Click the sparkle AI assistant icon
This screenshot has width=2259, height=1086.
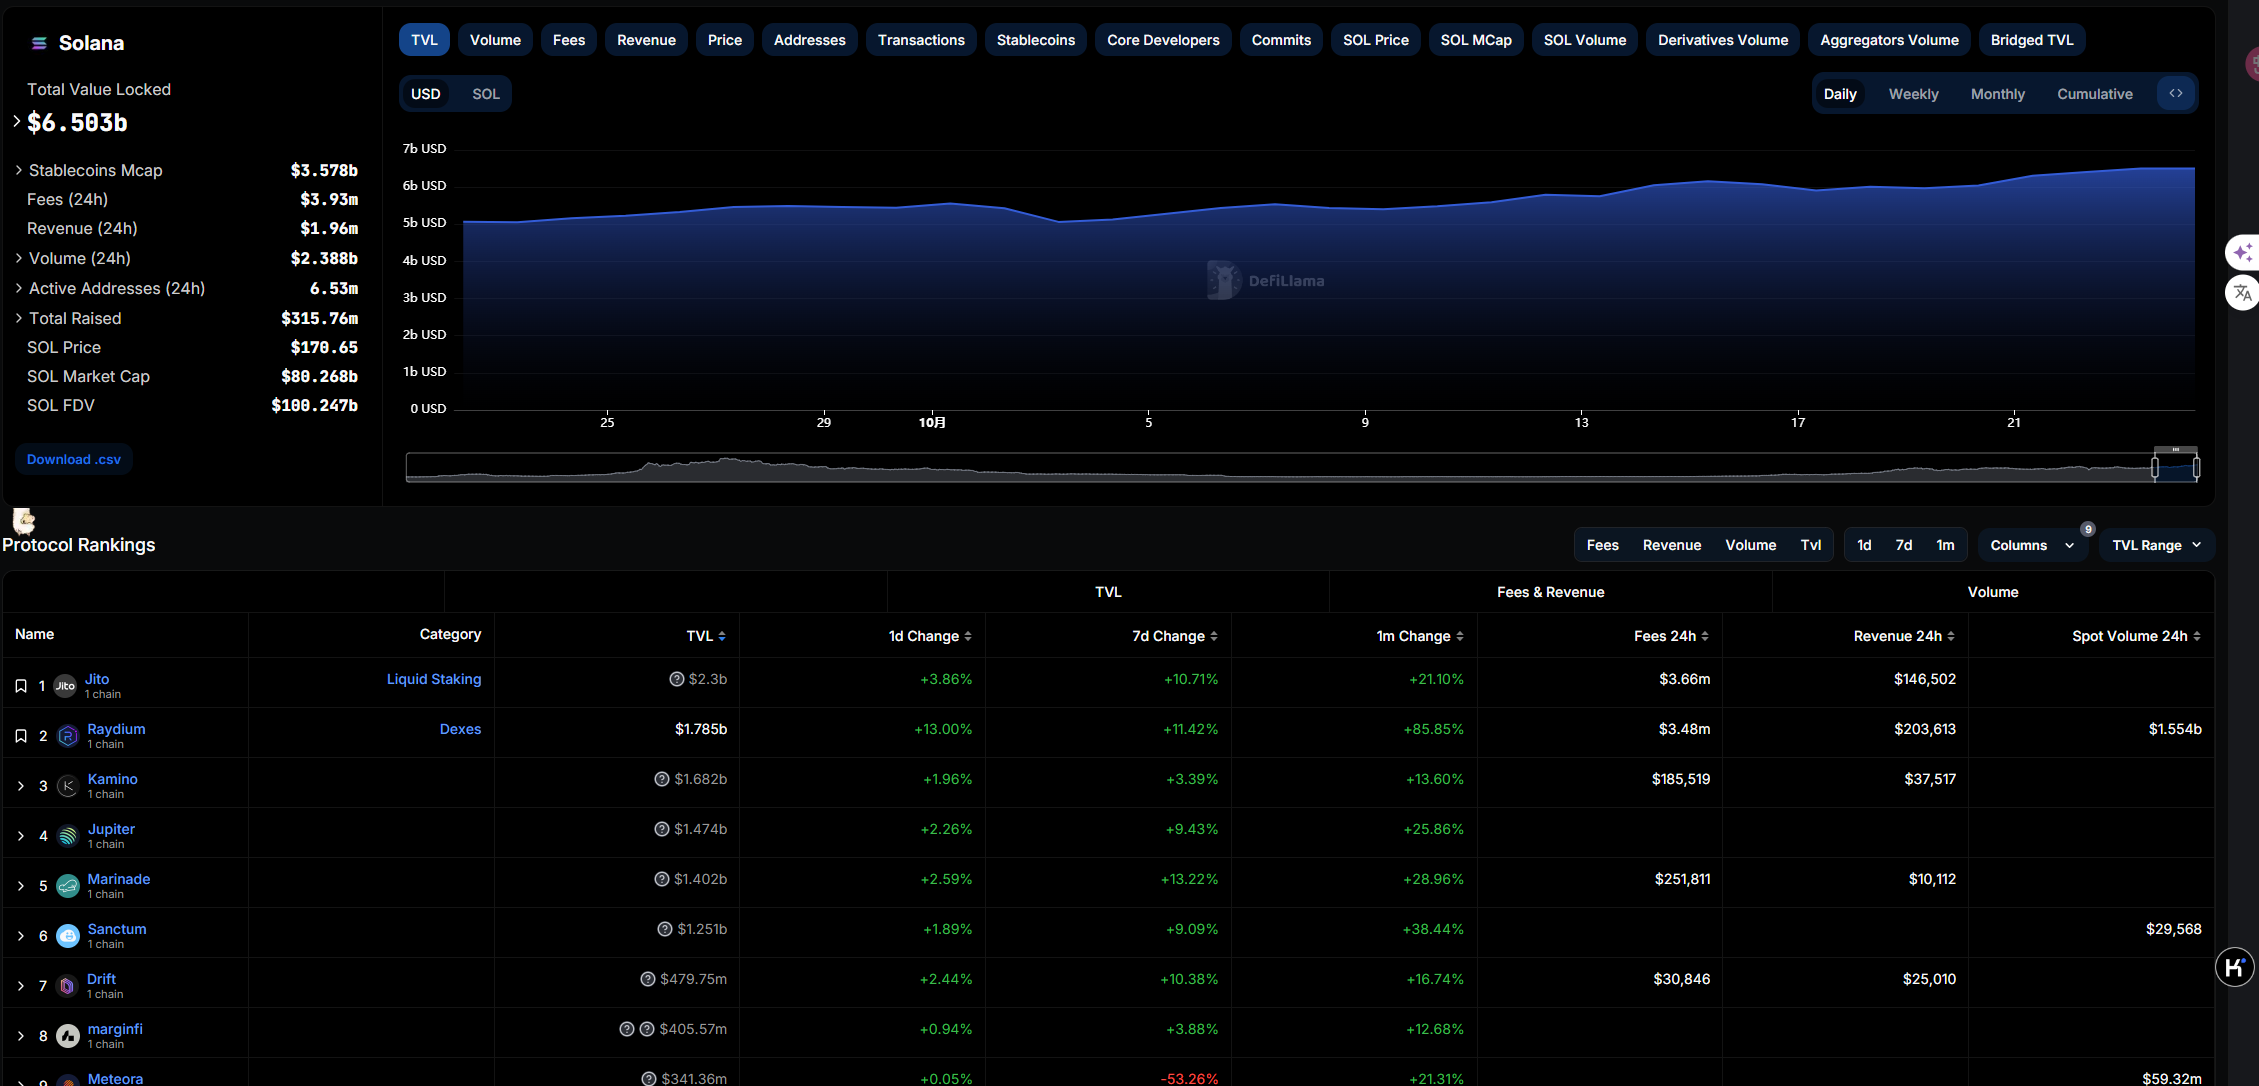(x=2243, y=252)
